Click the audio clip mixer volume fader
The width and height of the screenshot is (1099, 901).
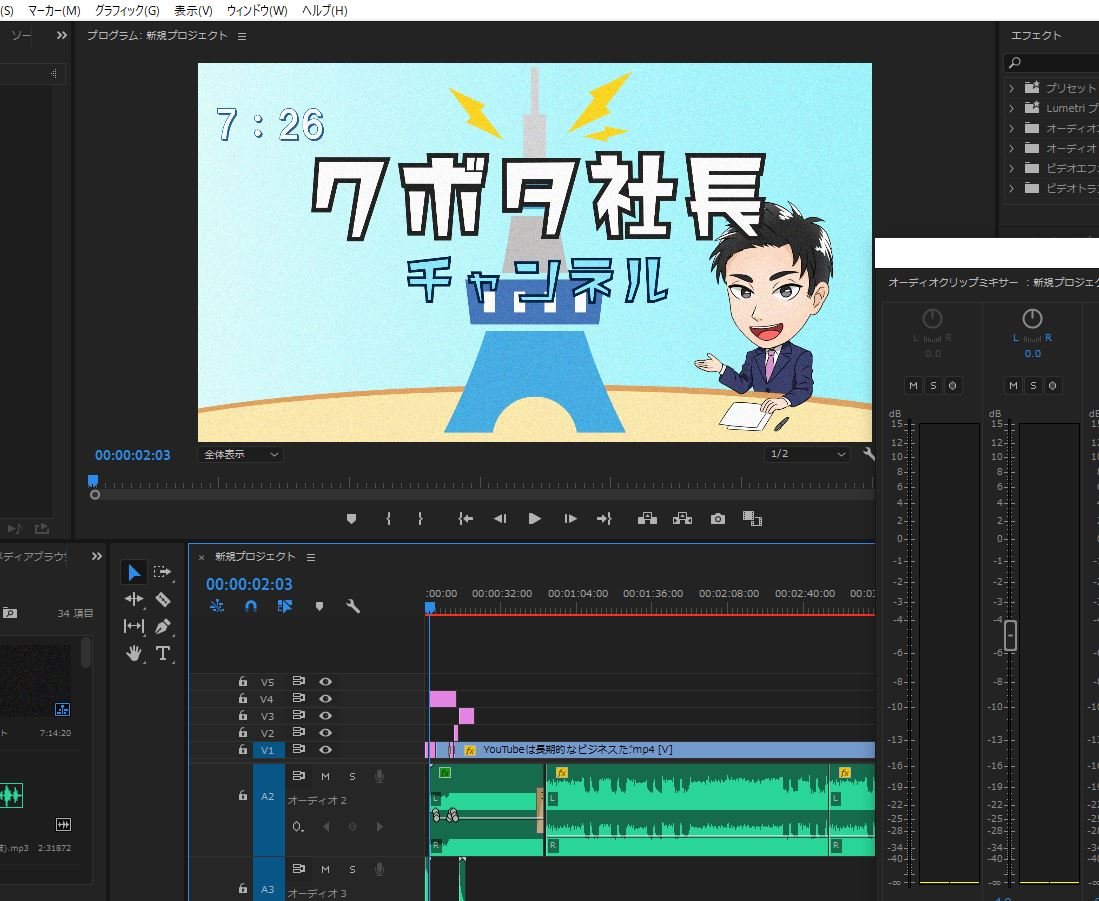1010,636
